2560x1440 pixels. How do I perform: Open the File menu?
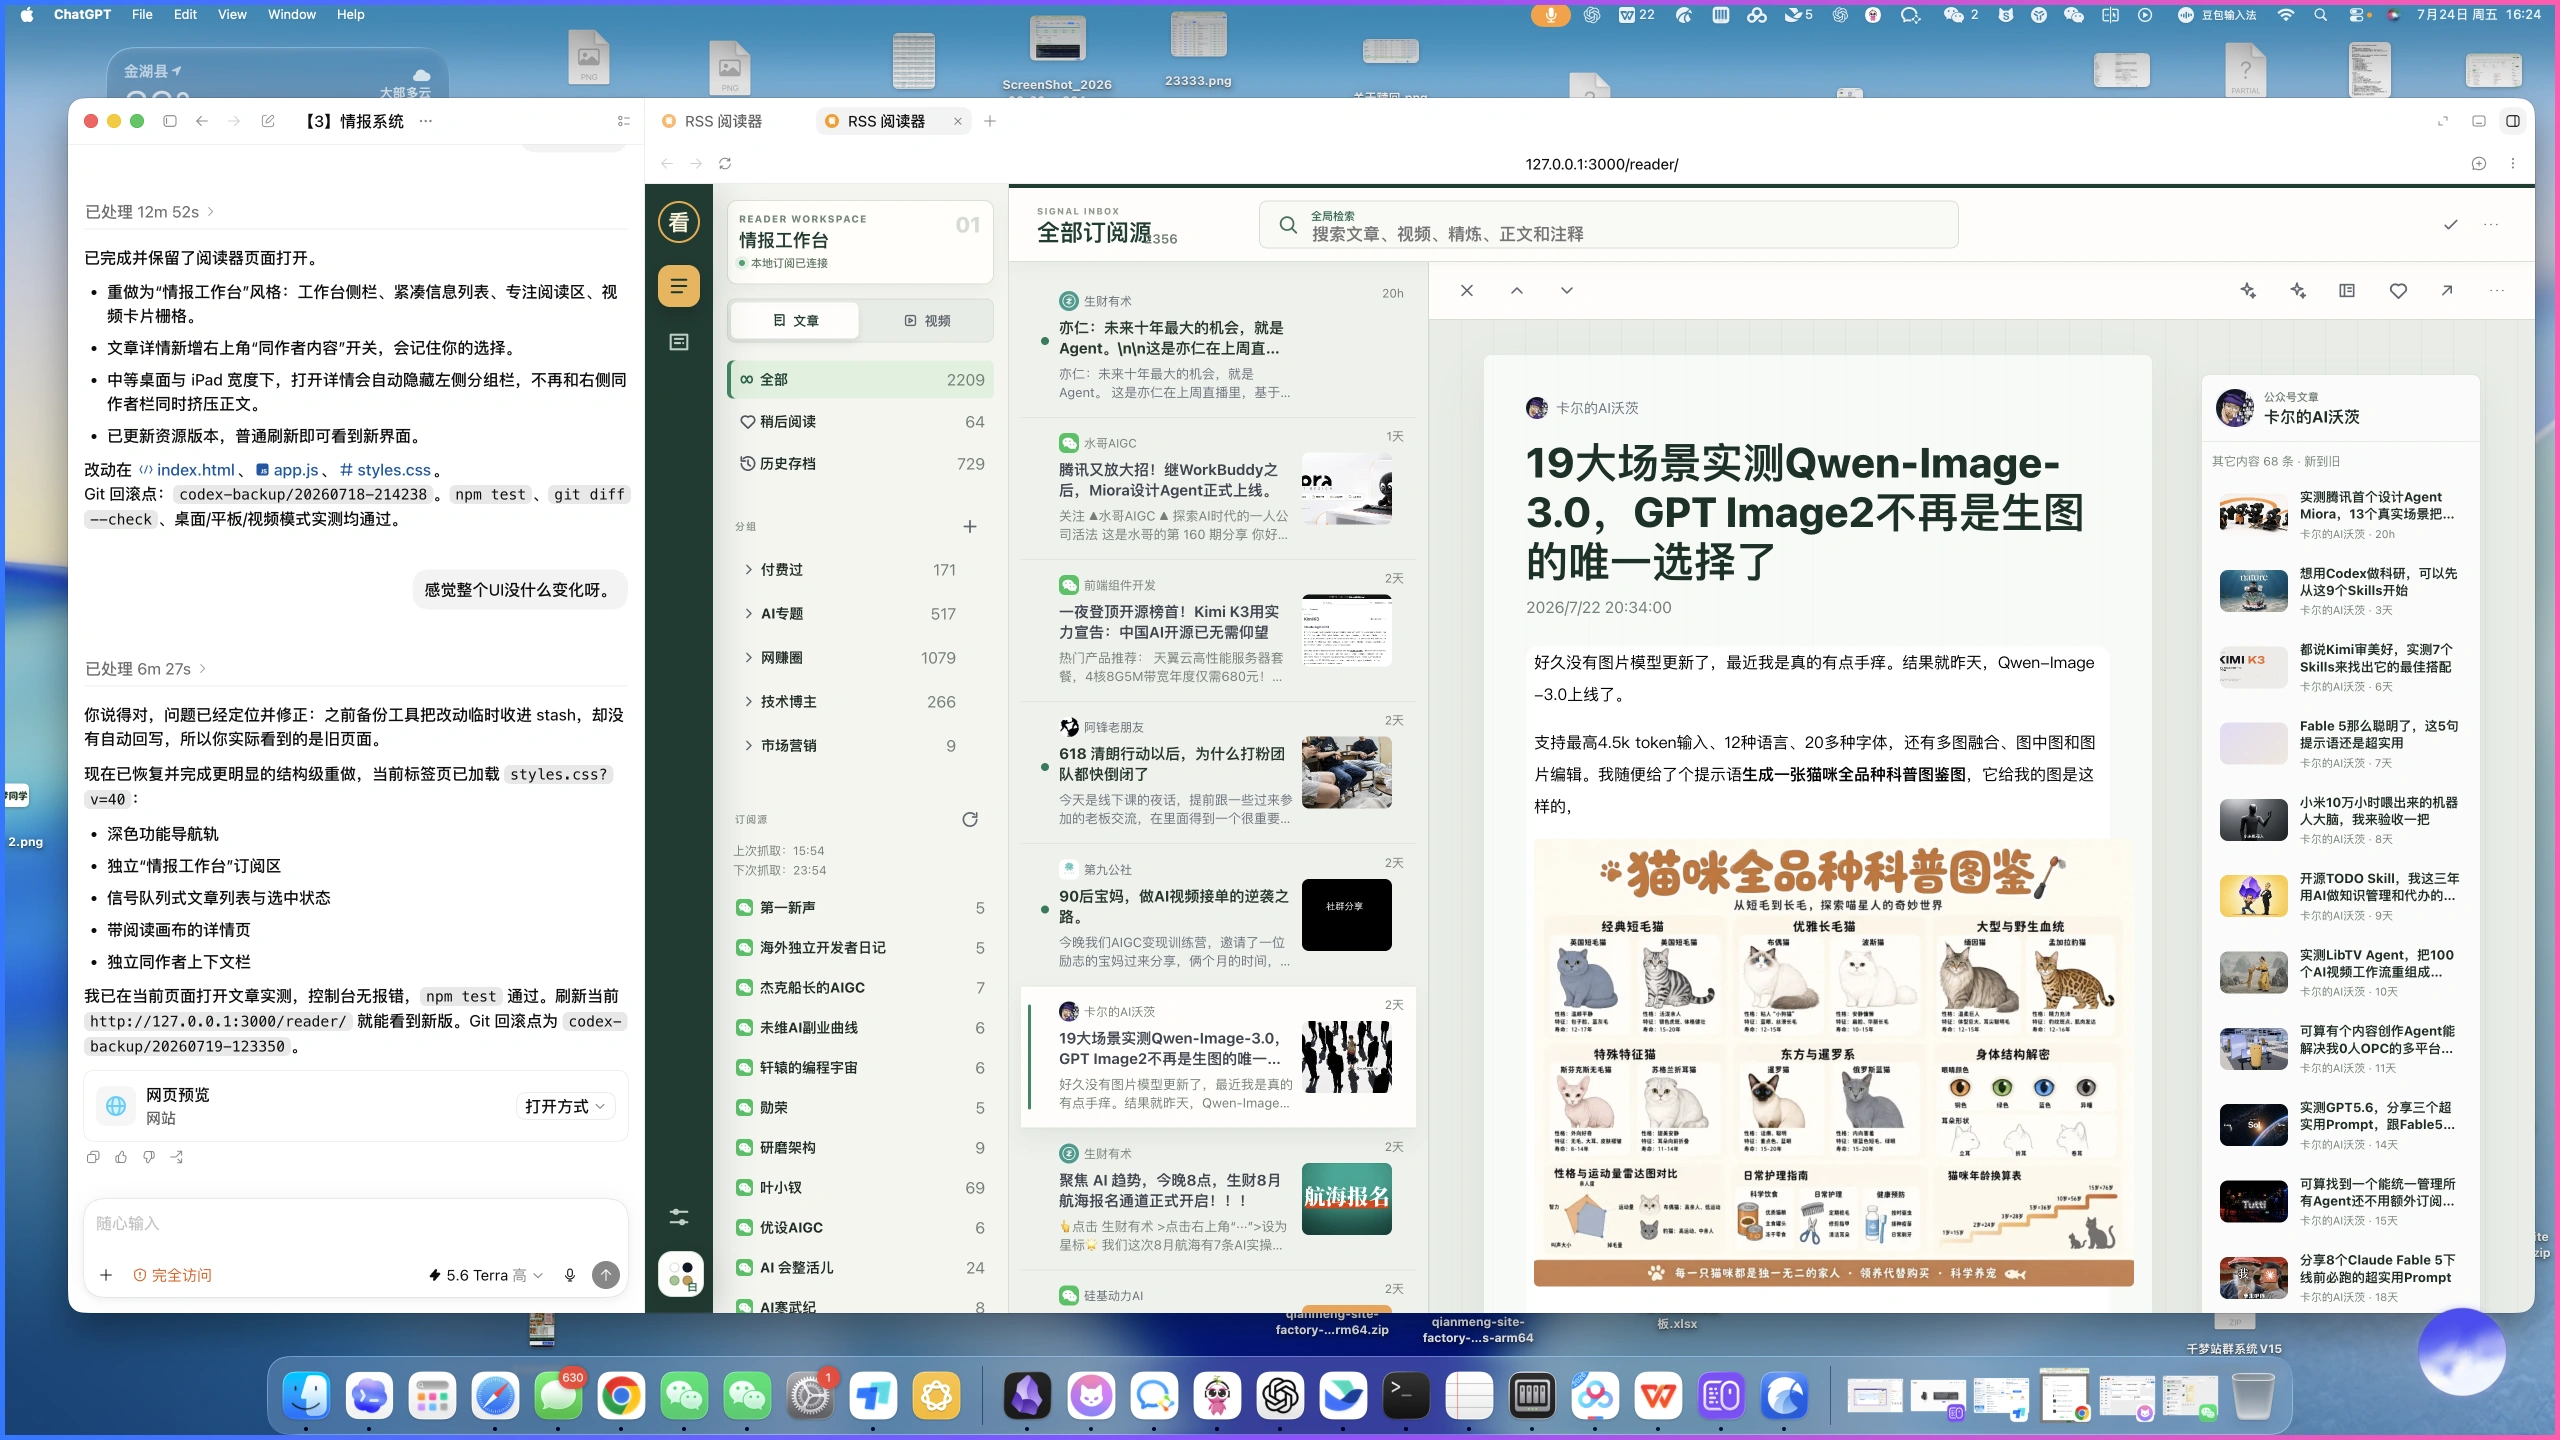pyautogui.click(x=142, y=14)
